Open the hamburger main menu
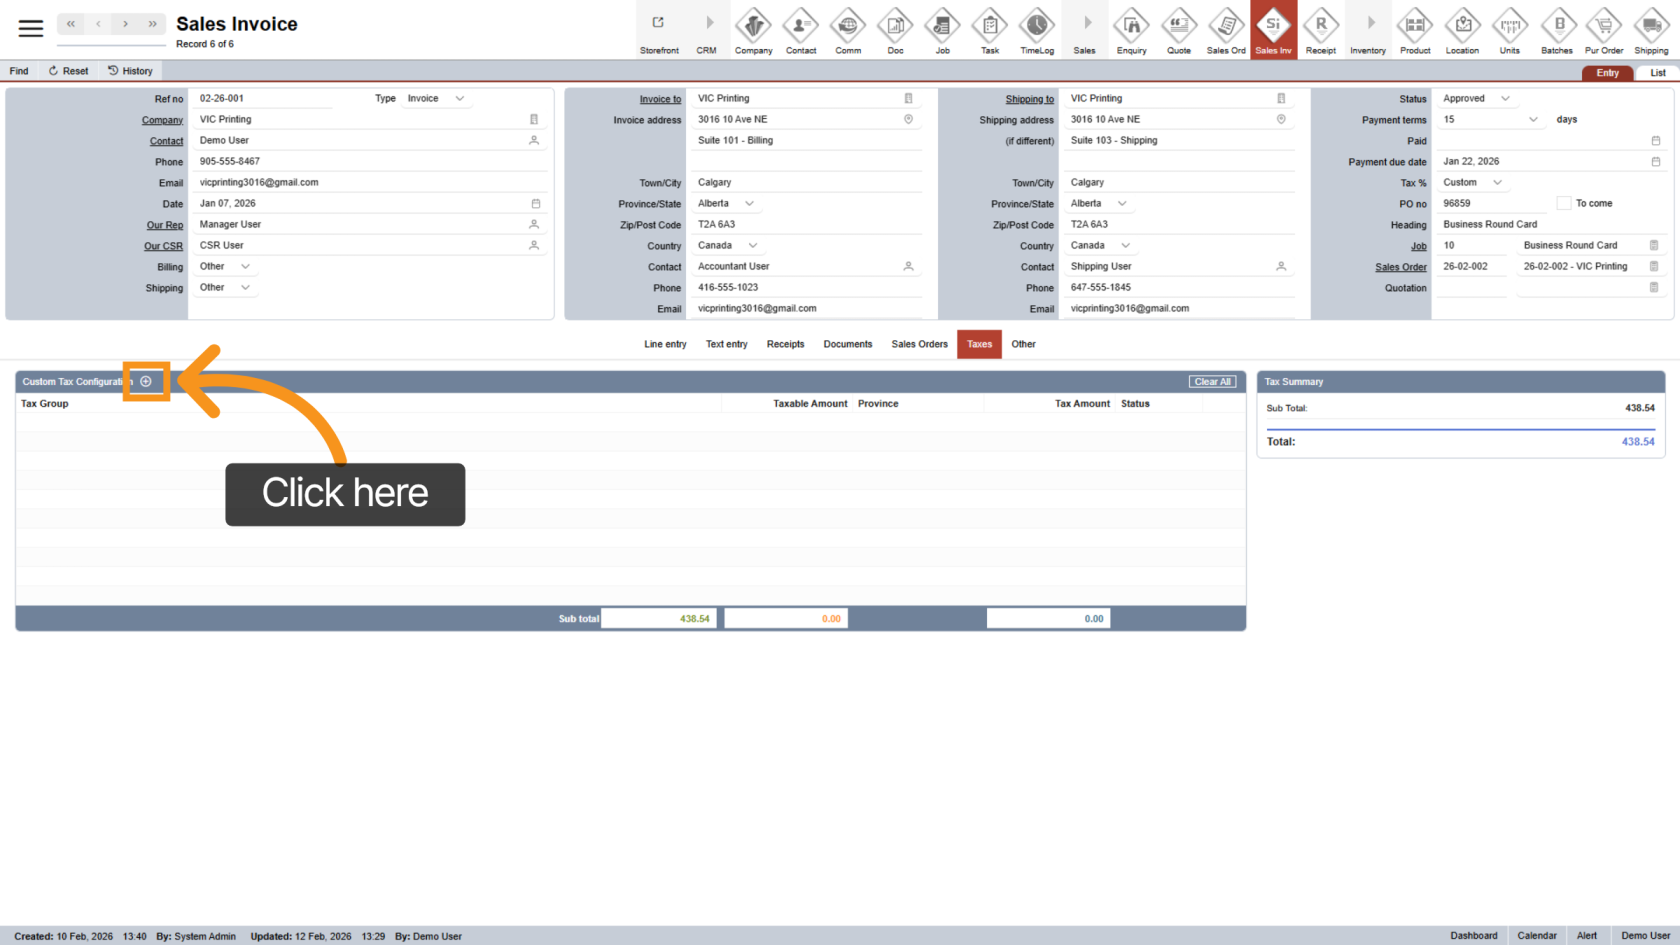Image resolution: width=1680 pixels, height=945 pixels. tap(31, 28)
